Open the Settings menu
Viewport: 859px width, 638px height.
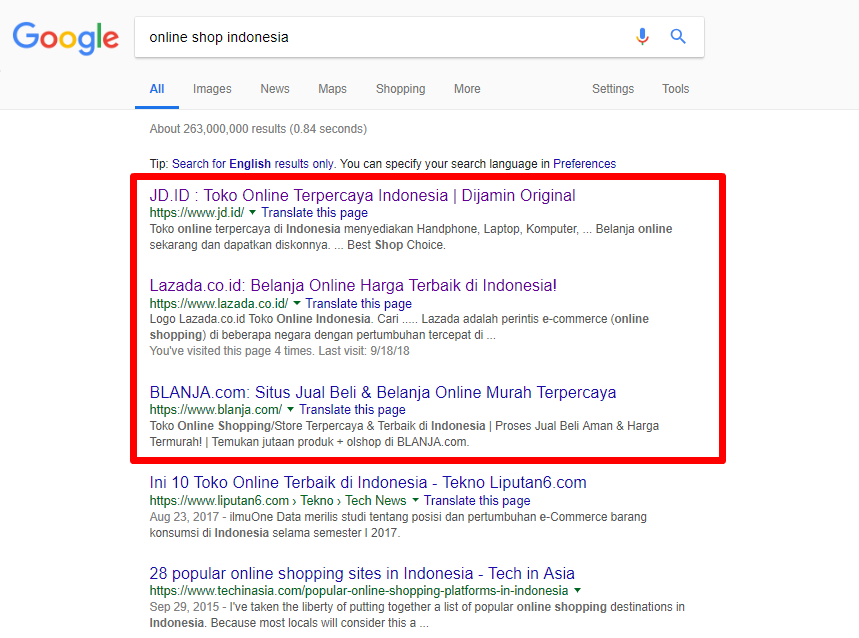click(x=613, y=89)
